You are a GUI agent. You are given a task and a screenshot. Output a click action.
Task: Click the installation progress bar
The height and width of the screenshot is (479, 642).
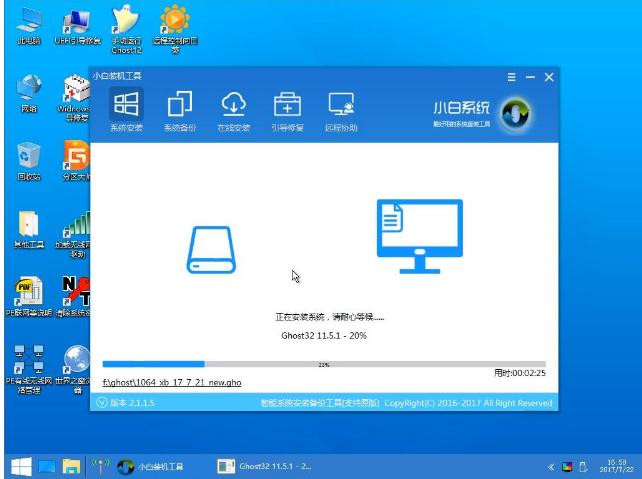324,364
